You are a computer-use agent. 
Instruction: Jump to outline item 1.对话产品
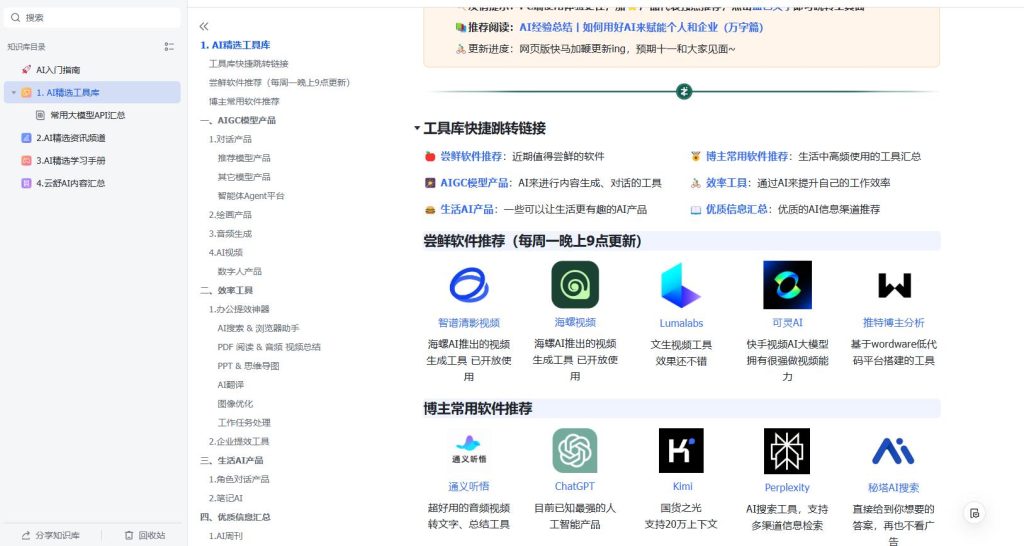coord(230,139)
